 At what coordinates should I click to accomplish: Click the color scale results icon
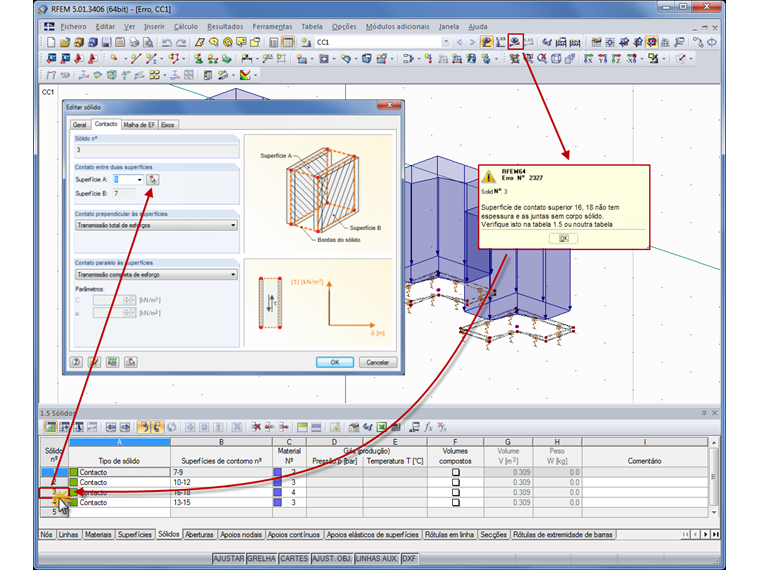(245, 75)
